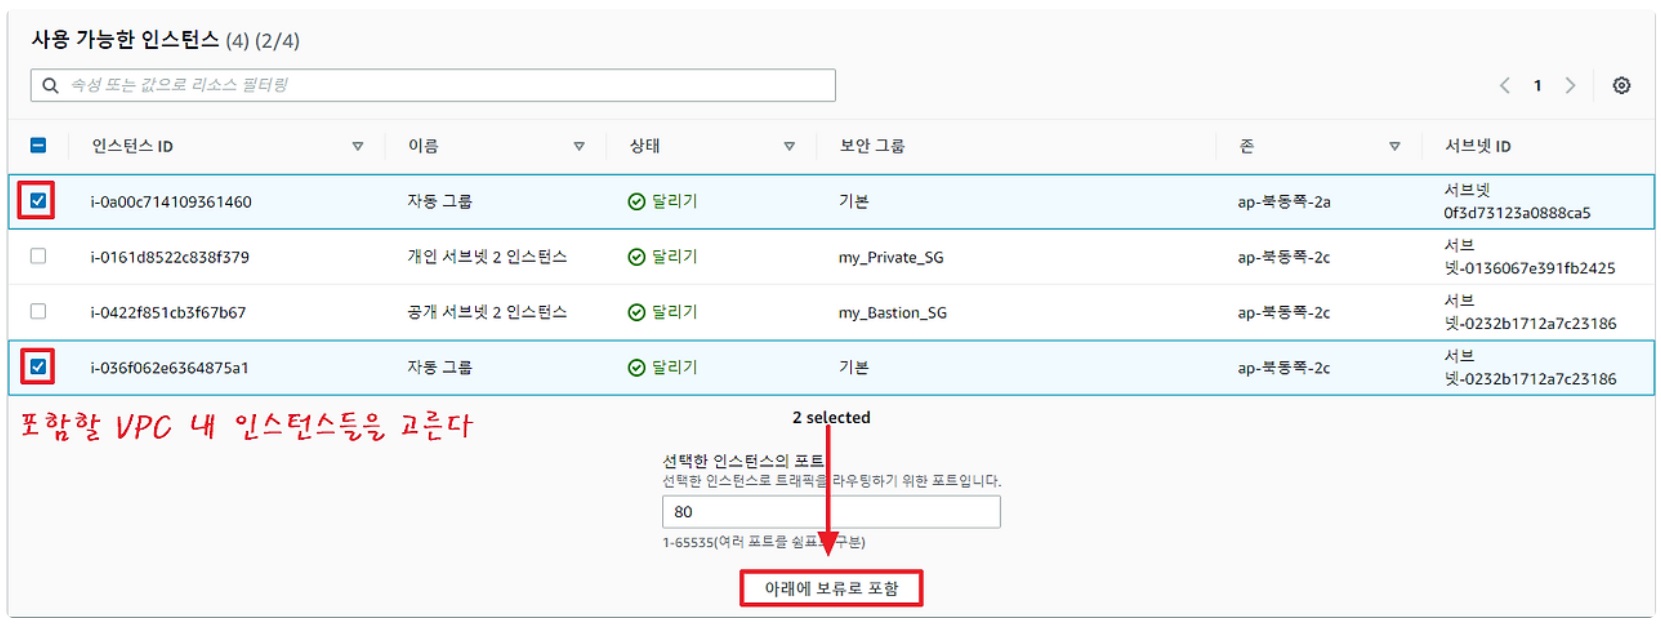Click the search magnifier icon
Viewport: 1661px width, 627px height.
point(50,86)
